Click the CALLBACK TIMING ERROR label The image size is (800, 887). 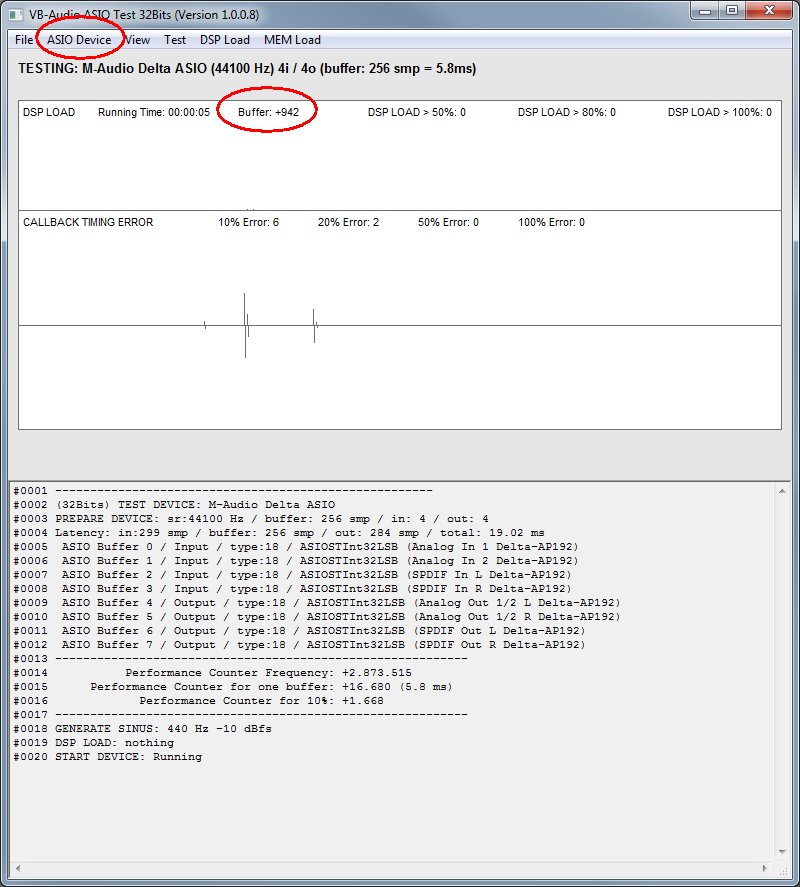(x=88, y=222)
